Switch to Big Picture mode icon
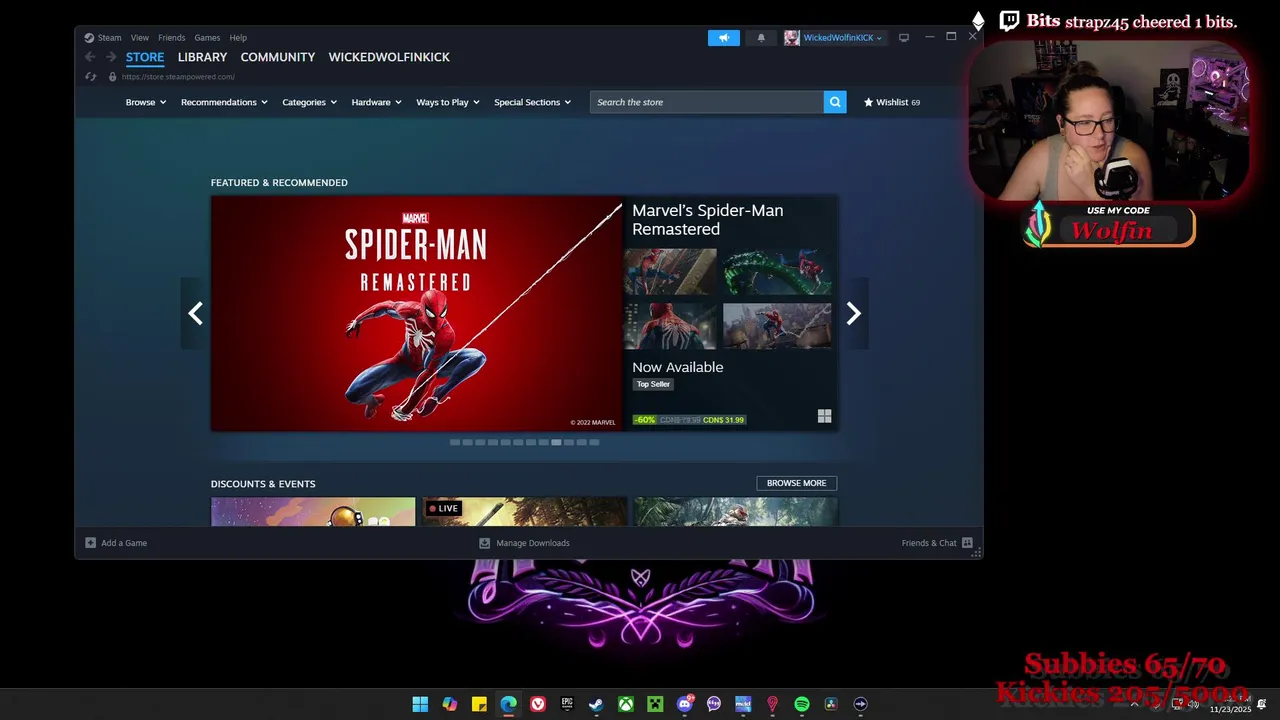The image size is (1280, 720). [904, 38]
